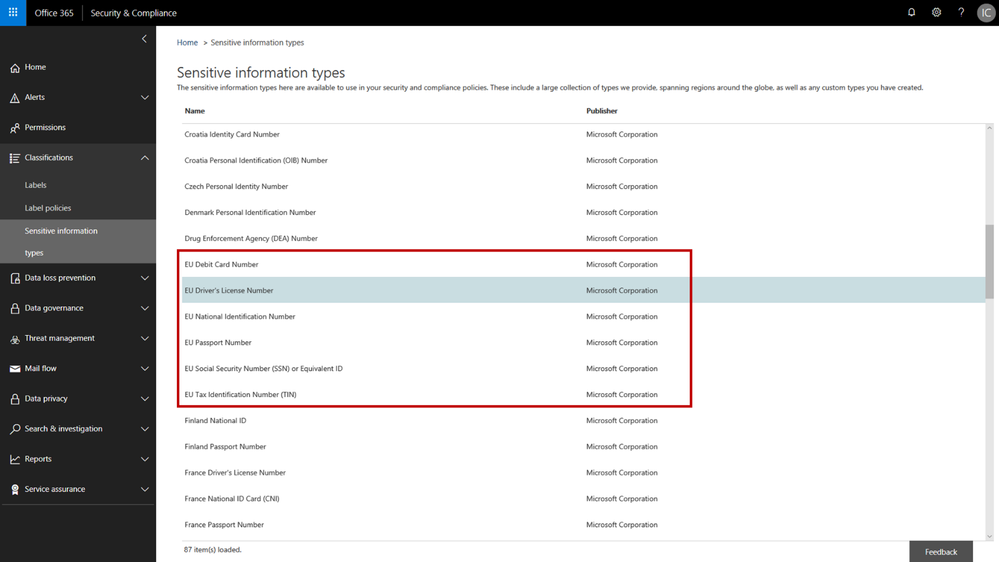This screenshot has width=999, height=562.
Task: Click the Feedback button
Action: click(x=941, y=552)
